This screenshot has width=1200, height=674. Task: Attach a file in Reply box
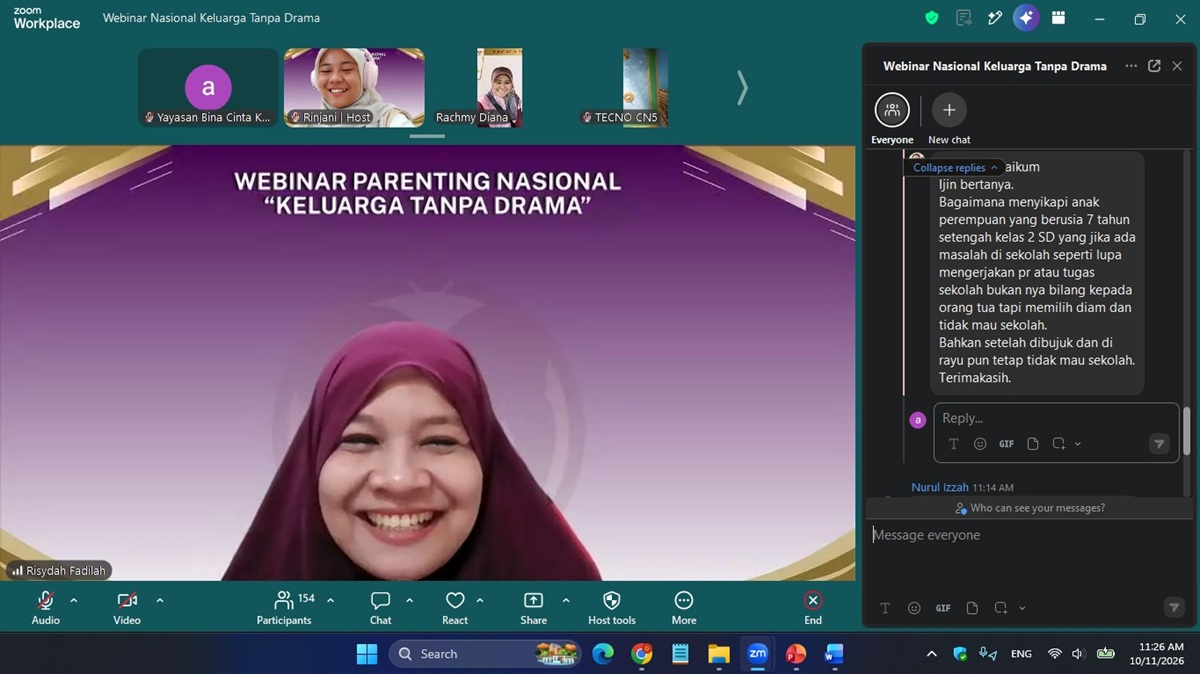1033,444
